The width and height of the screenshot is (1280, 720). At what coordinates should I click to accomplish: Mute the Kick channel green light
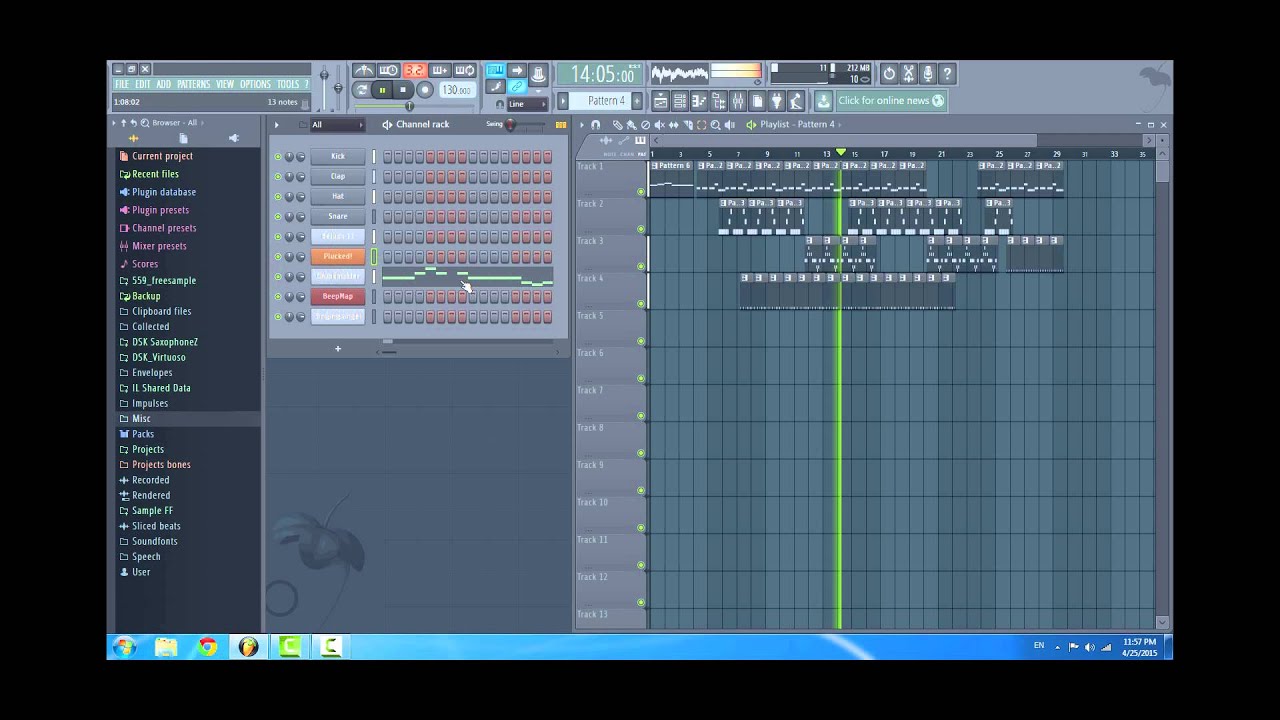(278, 157)
